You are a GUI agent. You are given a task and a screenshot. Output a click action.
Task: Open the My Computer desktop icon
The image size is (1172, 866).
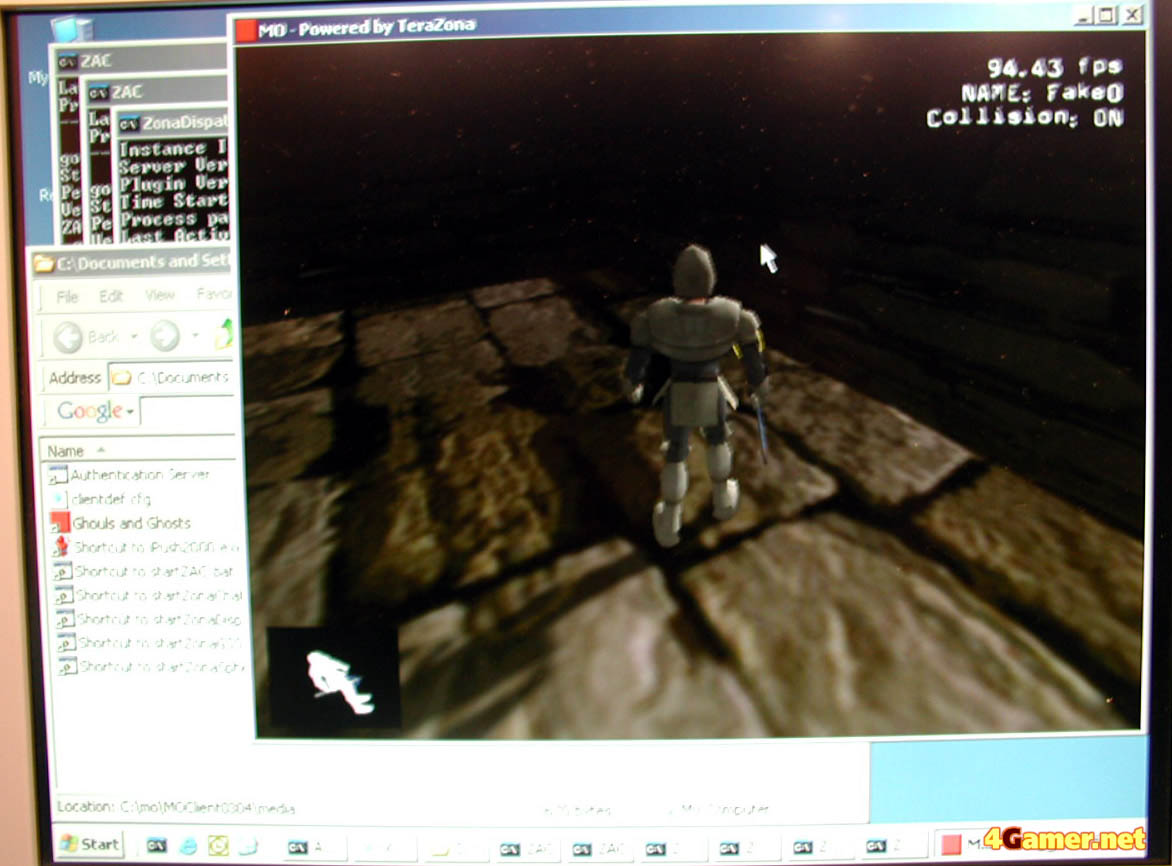[70, 35]
